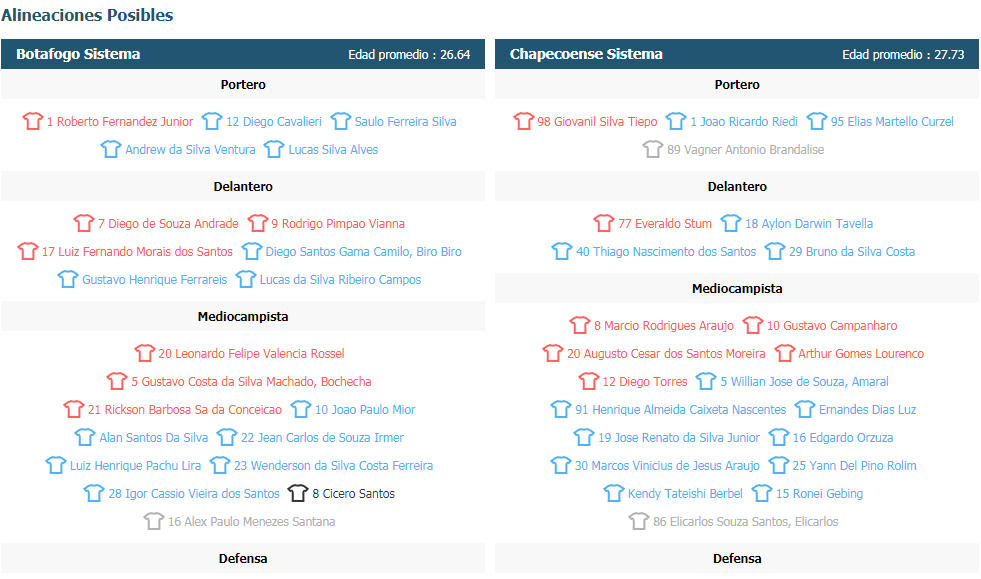Click black jersey icon beside Cicero Santos
Image resolution: width=981 pixels, height=579 pixels.
[x=298, y=493]
